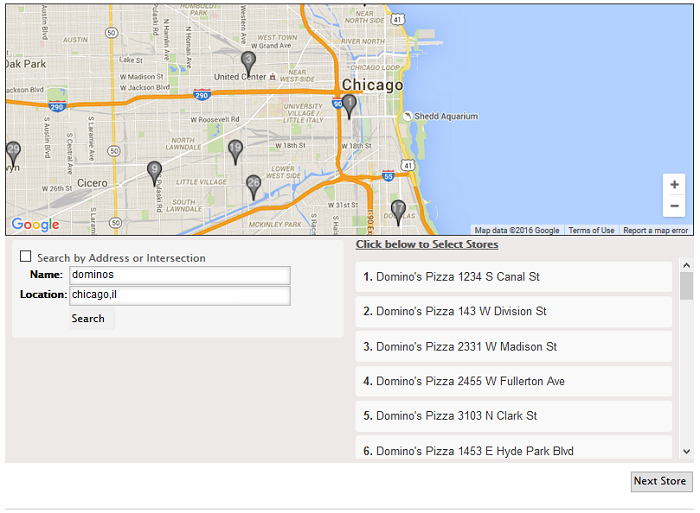Select map pin number 9 near Cicero
The width and height of the screenshot is (700, 513).
click(x=154, y=173)
